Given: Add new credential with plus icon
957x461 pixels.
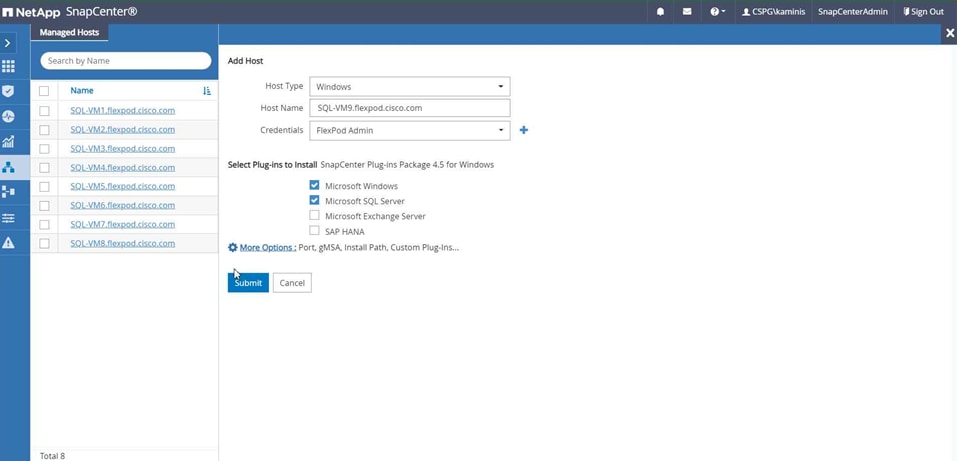Looking at the screenshot, I should [524, 130].
